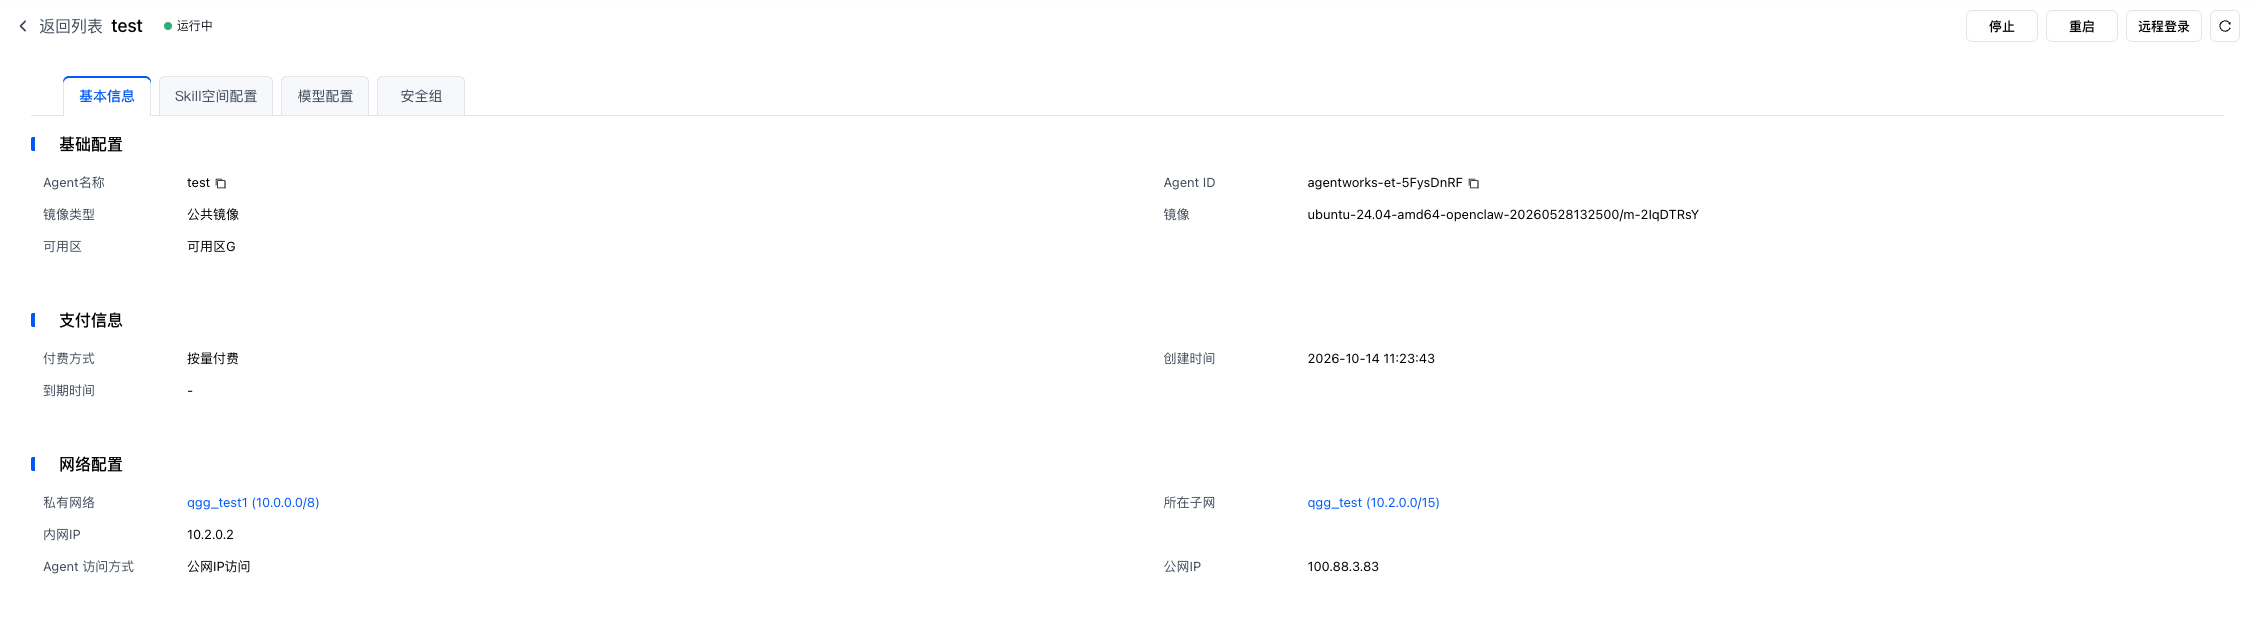Click the public IP 100.88.3.83
This screenshot has height=623, width=2253.
[1343, 567]
